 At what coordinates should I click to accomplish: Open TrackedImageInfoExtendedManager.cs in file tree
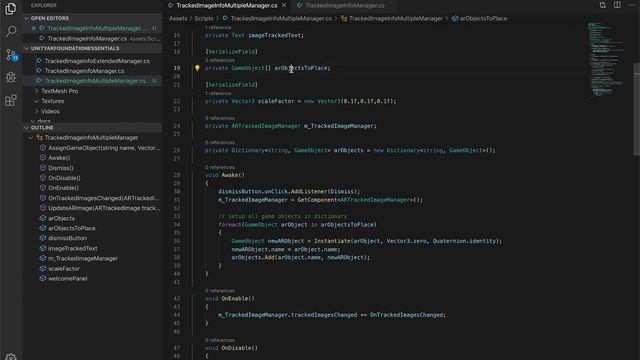[97, 61]
